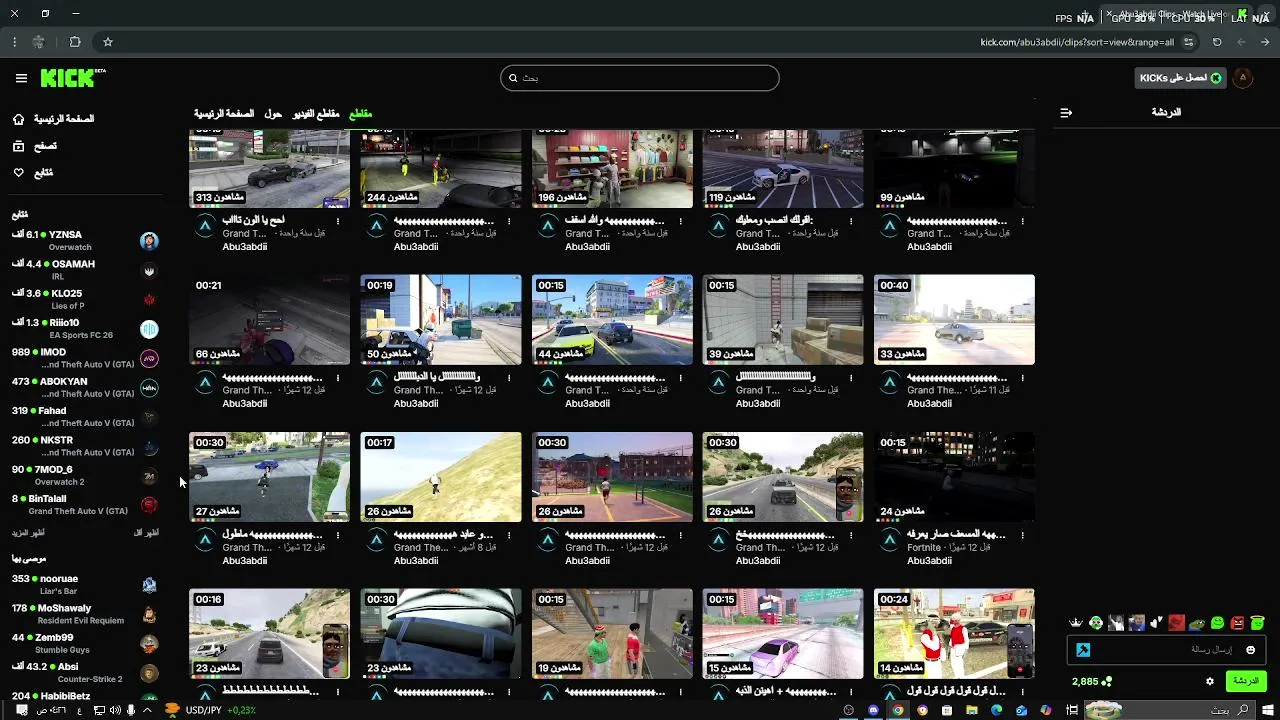Play the 00:21 clip with 66 views
Screen dimensions: 1280x720
(x=269, y=320)
